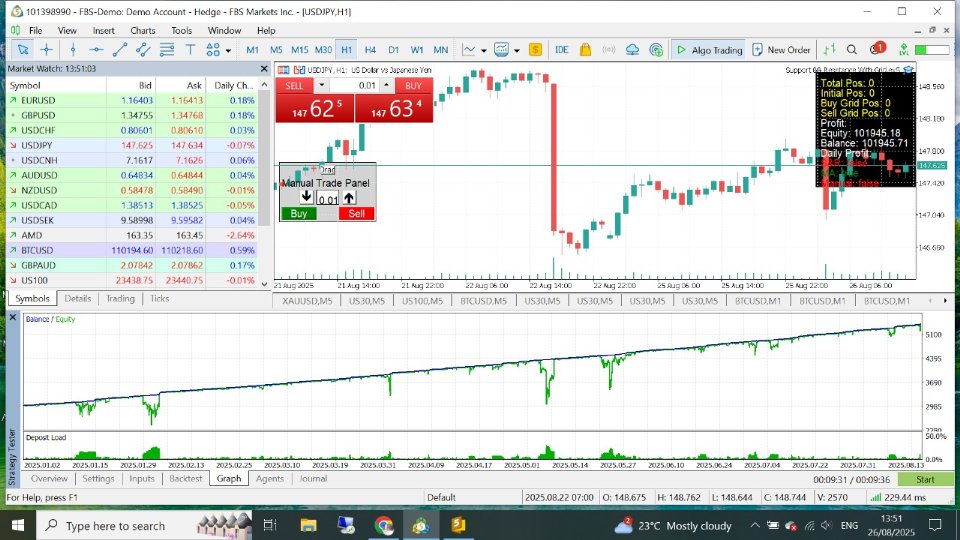Viewport: 960px width, 540px height.
Task: Open the Tools menu
Action: pos(181,31)
